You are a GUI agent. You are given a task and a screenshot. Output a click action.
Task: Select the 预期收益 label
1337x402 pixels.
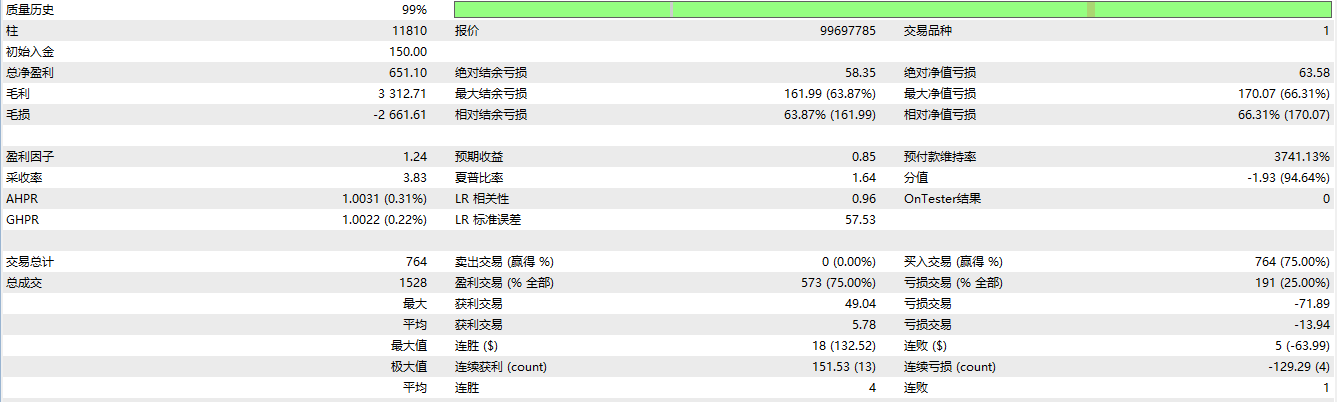479,157
